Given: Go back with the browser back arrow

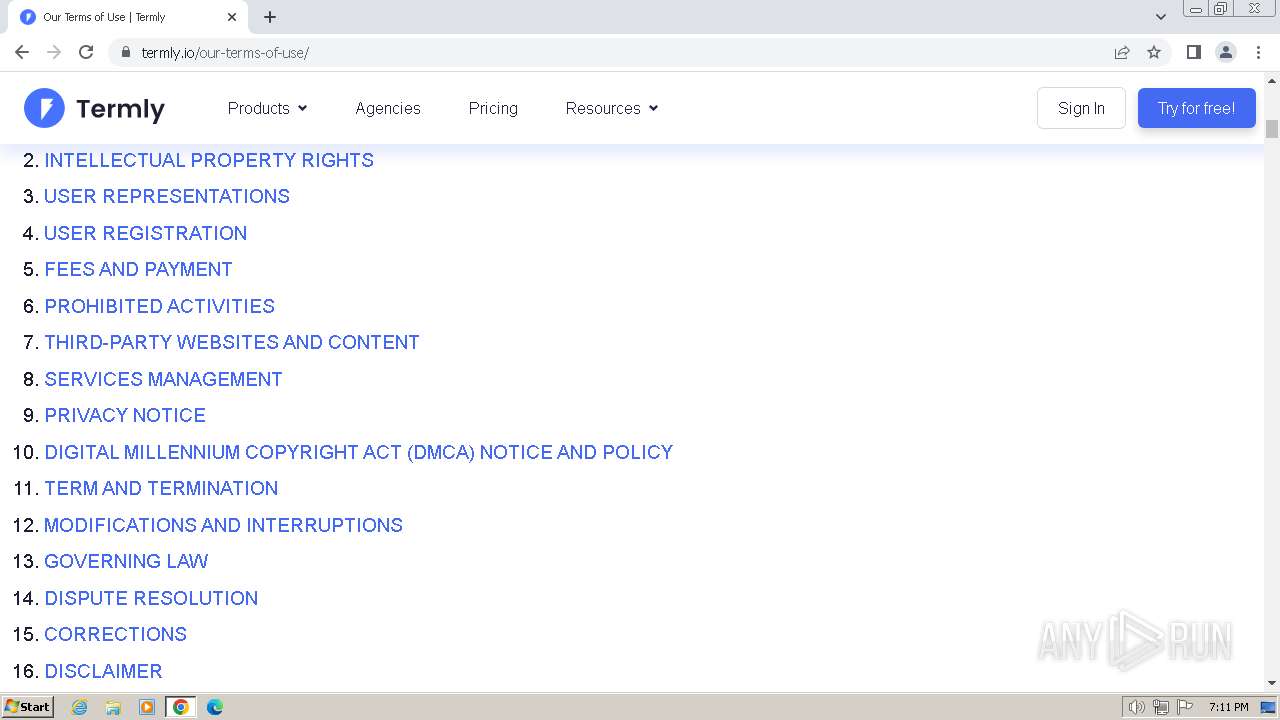Looking at the screenshot, I should [x=22, y=52].
